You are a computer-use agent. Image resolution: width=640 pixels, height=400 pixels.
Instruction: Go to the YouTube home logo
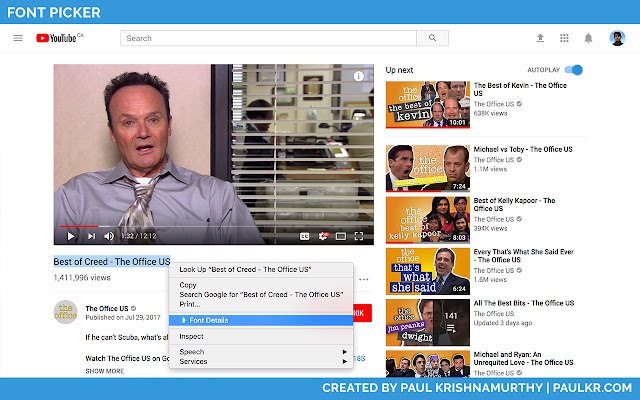[x=60, y=38]
